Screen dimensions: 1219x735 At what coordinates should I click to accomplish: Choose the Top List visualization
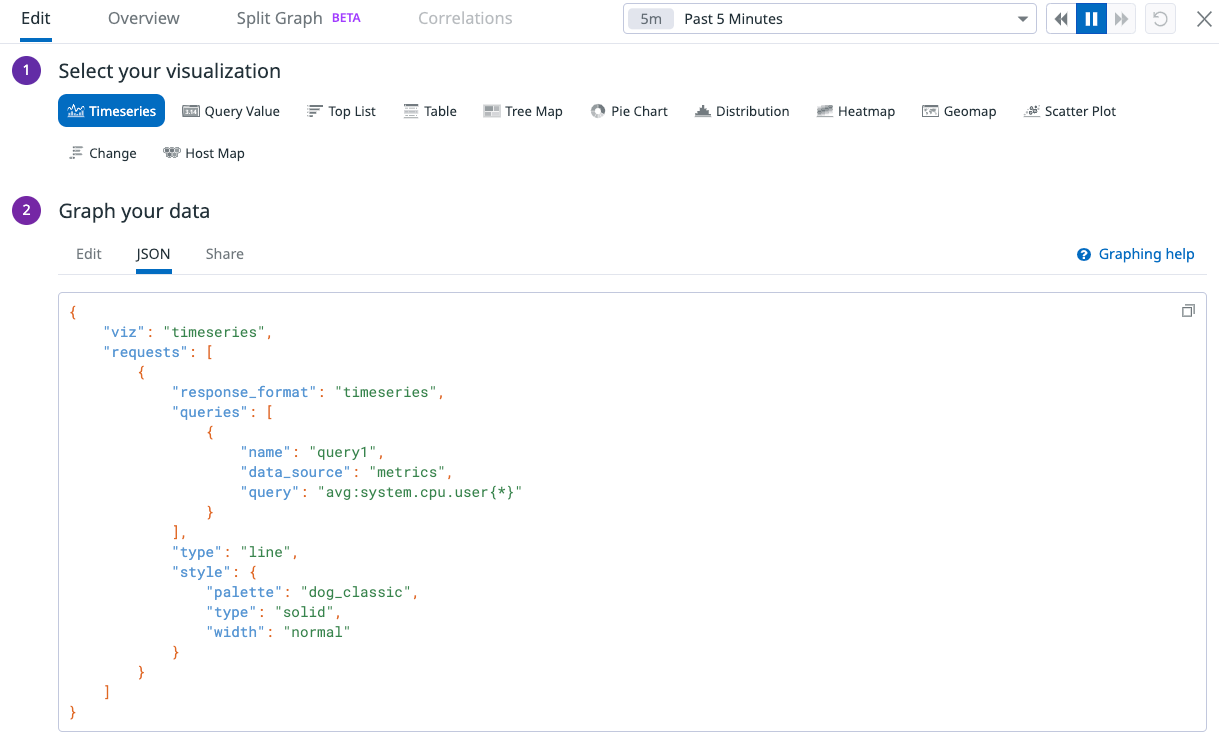(x=341, y=111)
